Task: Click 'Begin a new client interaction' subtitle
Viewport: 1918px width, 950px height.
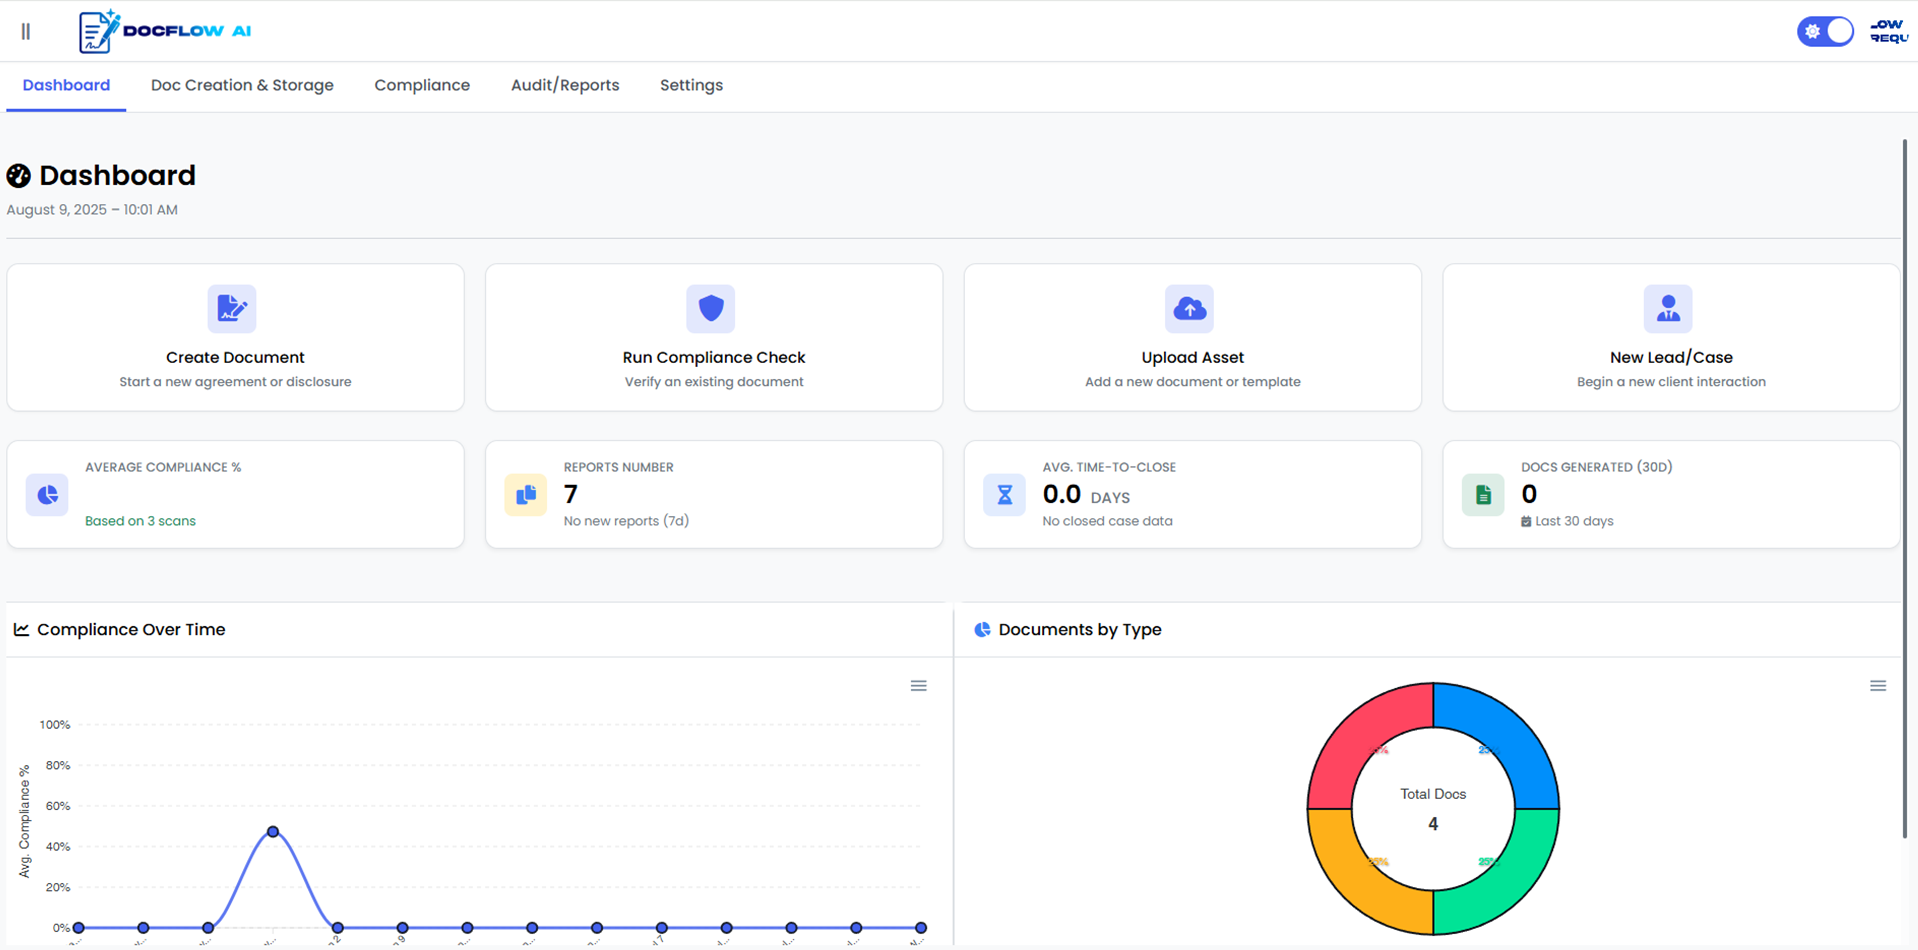Action: pos(1671,382)
